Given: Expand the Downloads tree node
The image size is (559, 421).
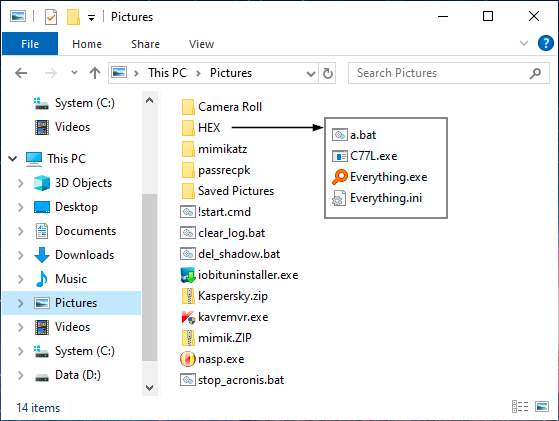Looking at the screenshot, I should tap(21, 255).
